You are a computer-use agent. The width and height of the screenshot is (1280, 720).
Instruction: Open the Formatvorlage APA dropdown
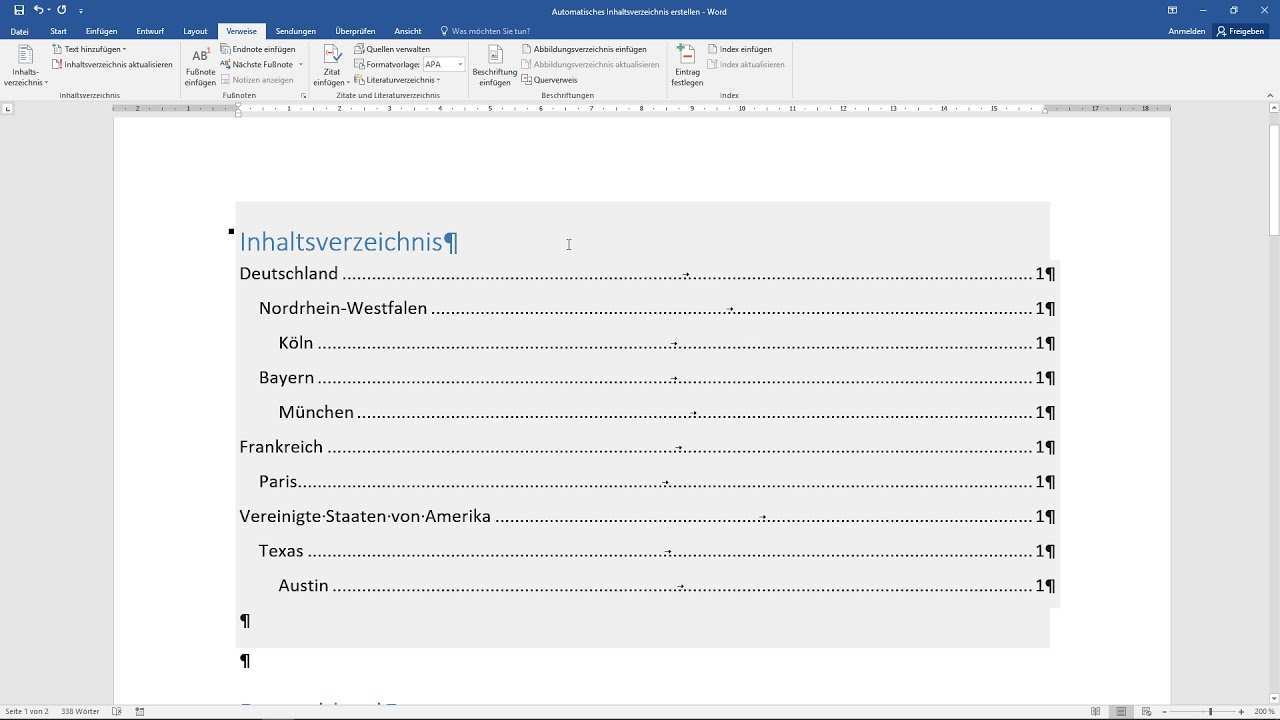[460, 64]
